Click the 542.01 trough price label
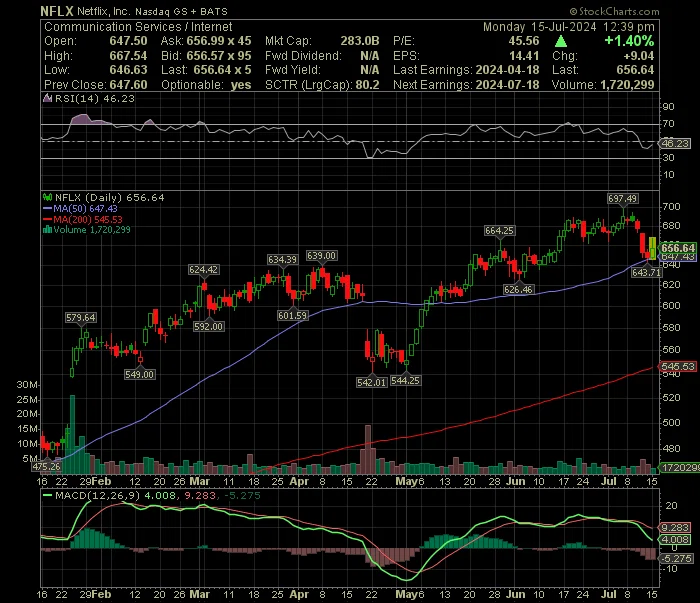Viewport: 700px width, 603px height. [x=371, y=383]
